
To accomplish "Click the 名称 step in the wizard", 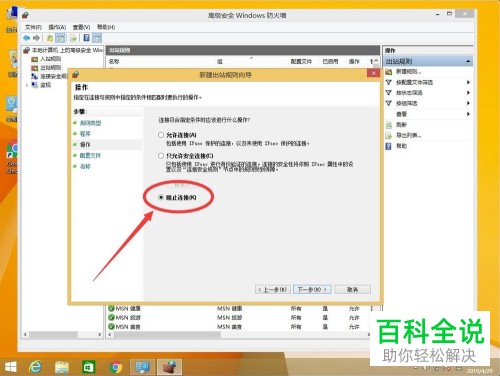I will click(x=85, y=166).
